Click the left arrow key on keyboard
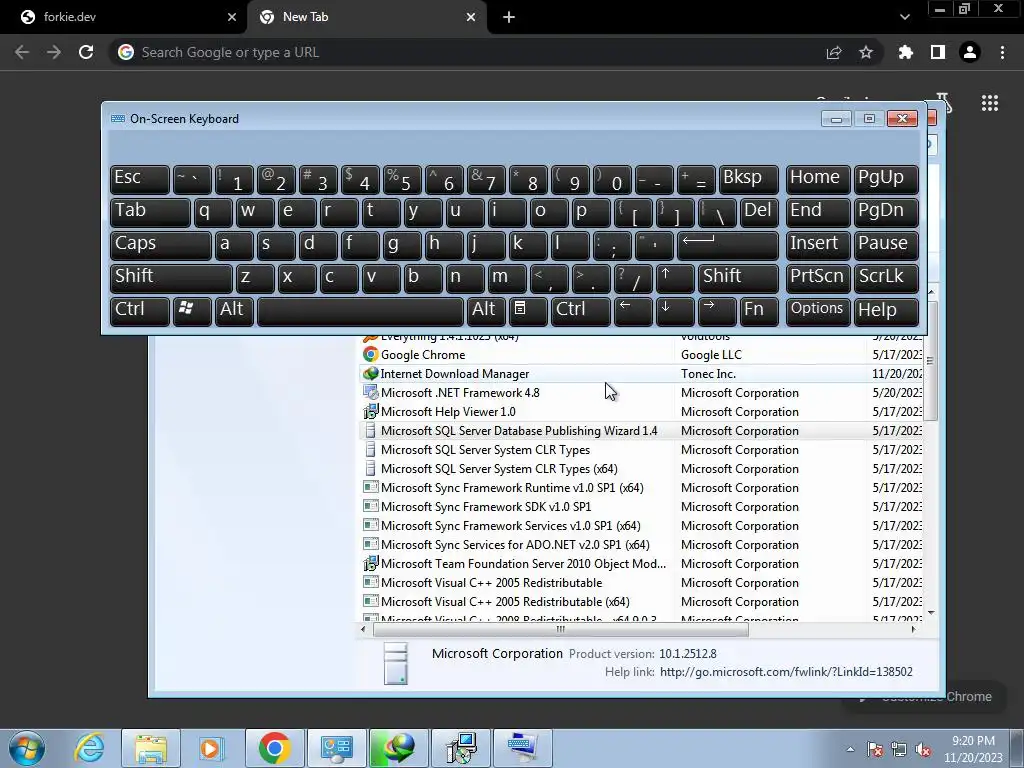The height and width of the screenshot is (768, 1024). pyautogui.click(x=633, y=311)
